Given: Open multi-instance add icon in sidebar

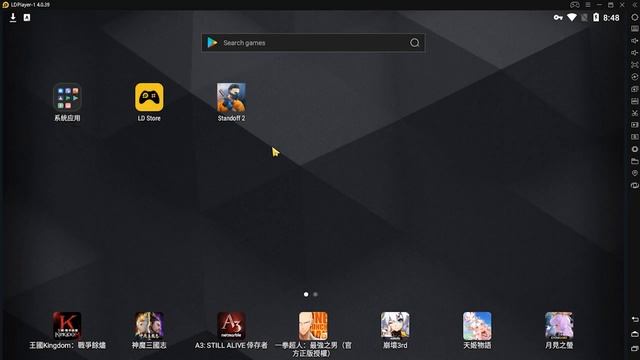Looking at the screenshot, I should pyautogui.click(x=635, y=89).
